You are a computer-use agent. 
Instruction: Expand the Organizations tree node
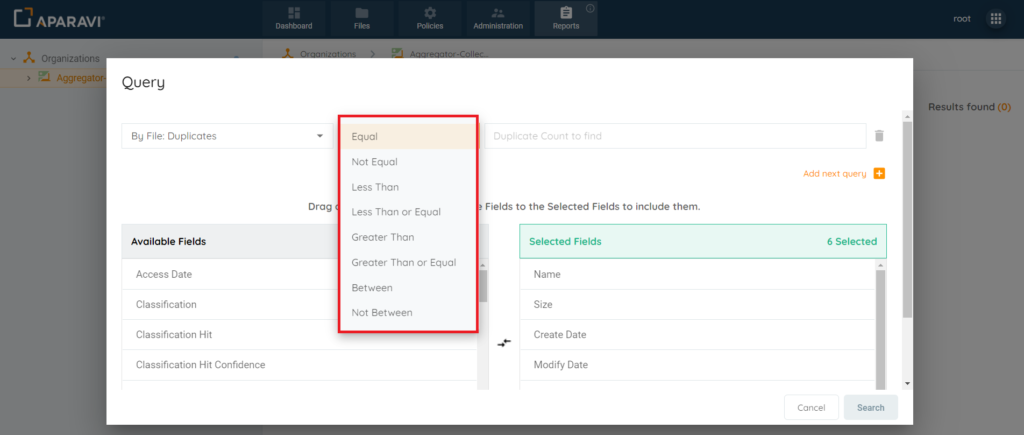(x=14, y=59)
